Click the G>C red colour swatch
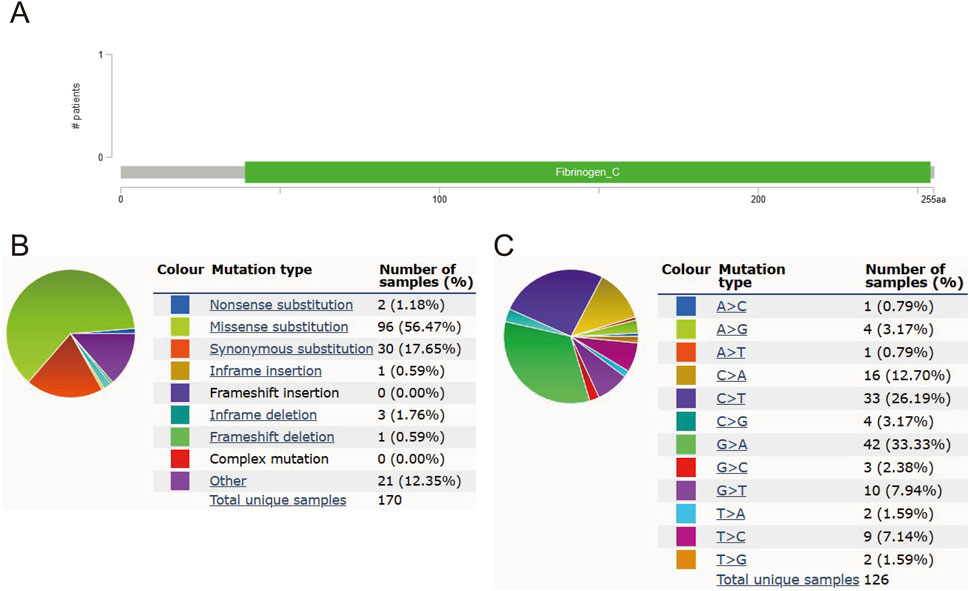The width and height of the screenshot is (969, 591). tap(686, 467)
